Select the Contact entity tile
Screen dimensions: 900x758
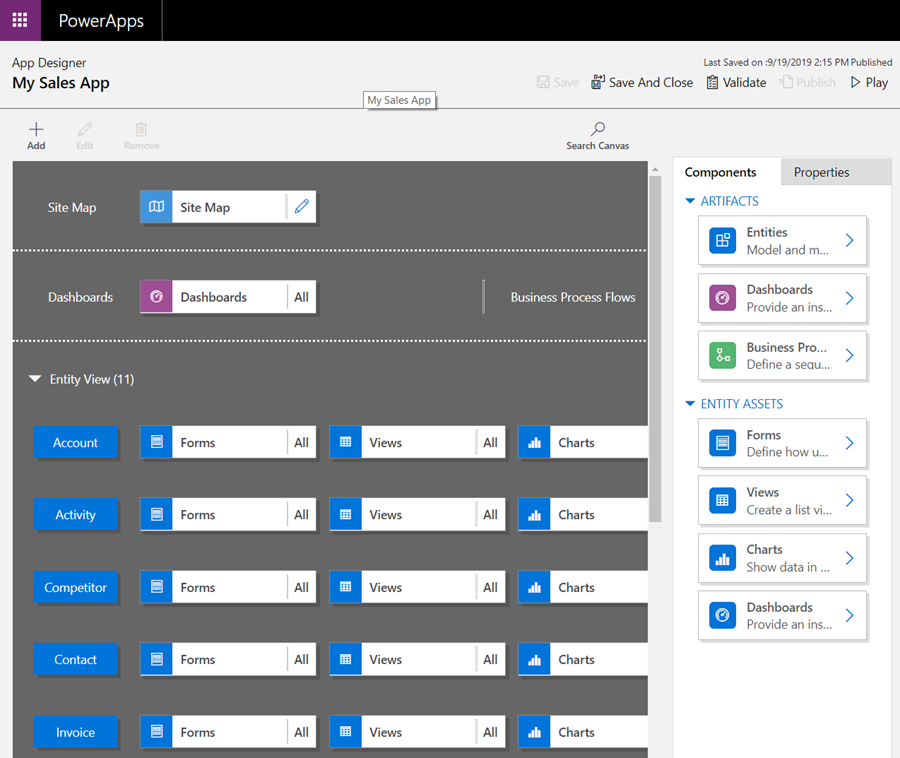pyautogui.click(x=75, y=659)
